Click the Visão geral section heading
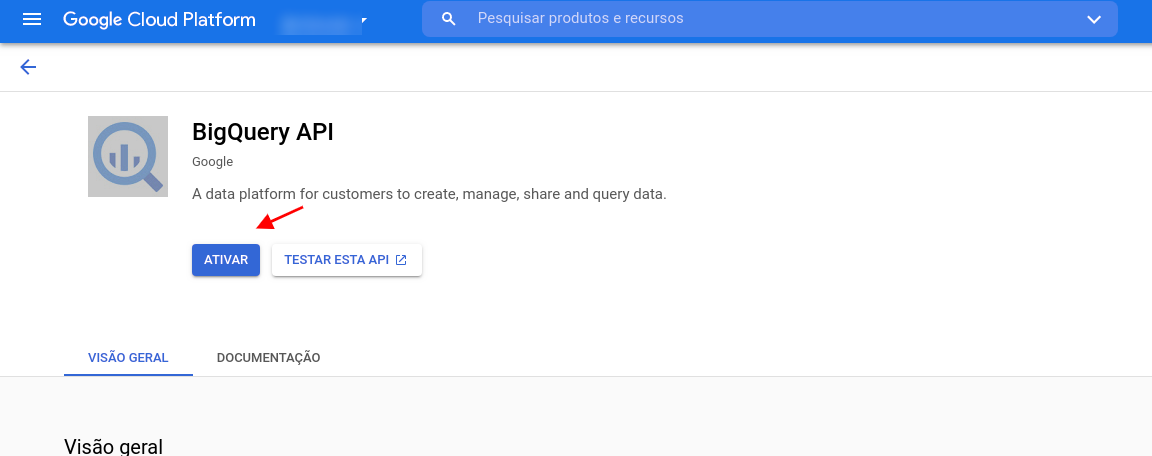Screen dimensions: 1152x456 click(113, 446)
